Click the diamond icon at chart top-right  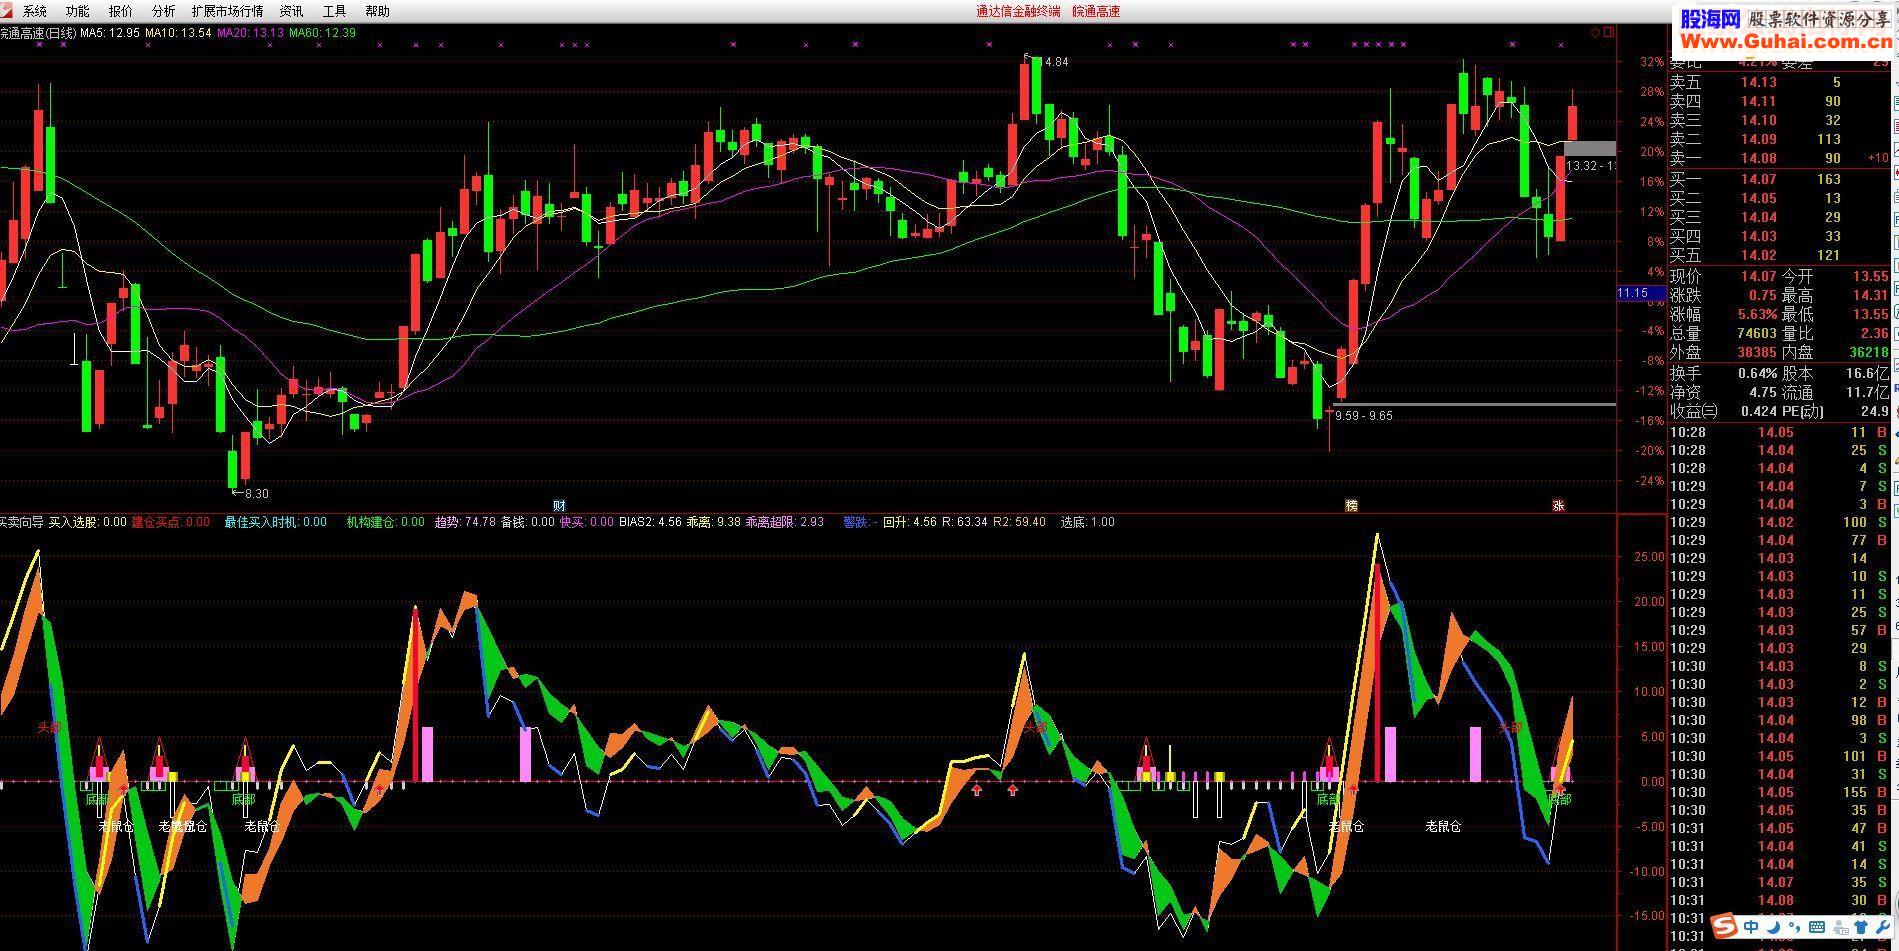[x=1595, y=32]
